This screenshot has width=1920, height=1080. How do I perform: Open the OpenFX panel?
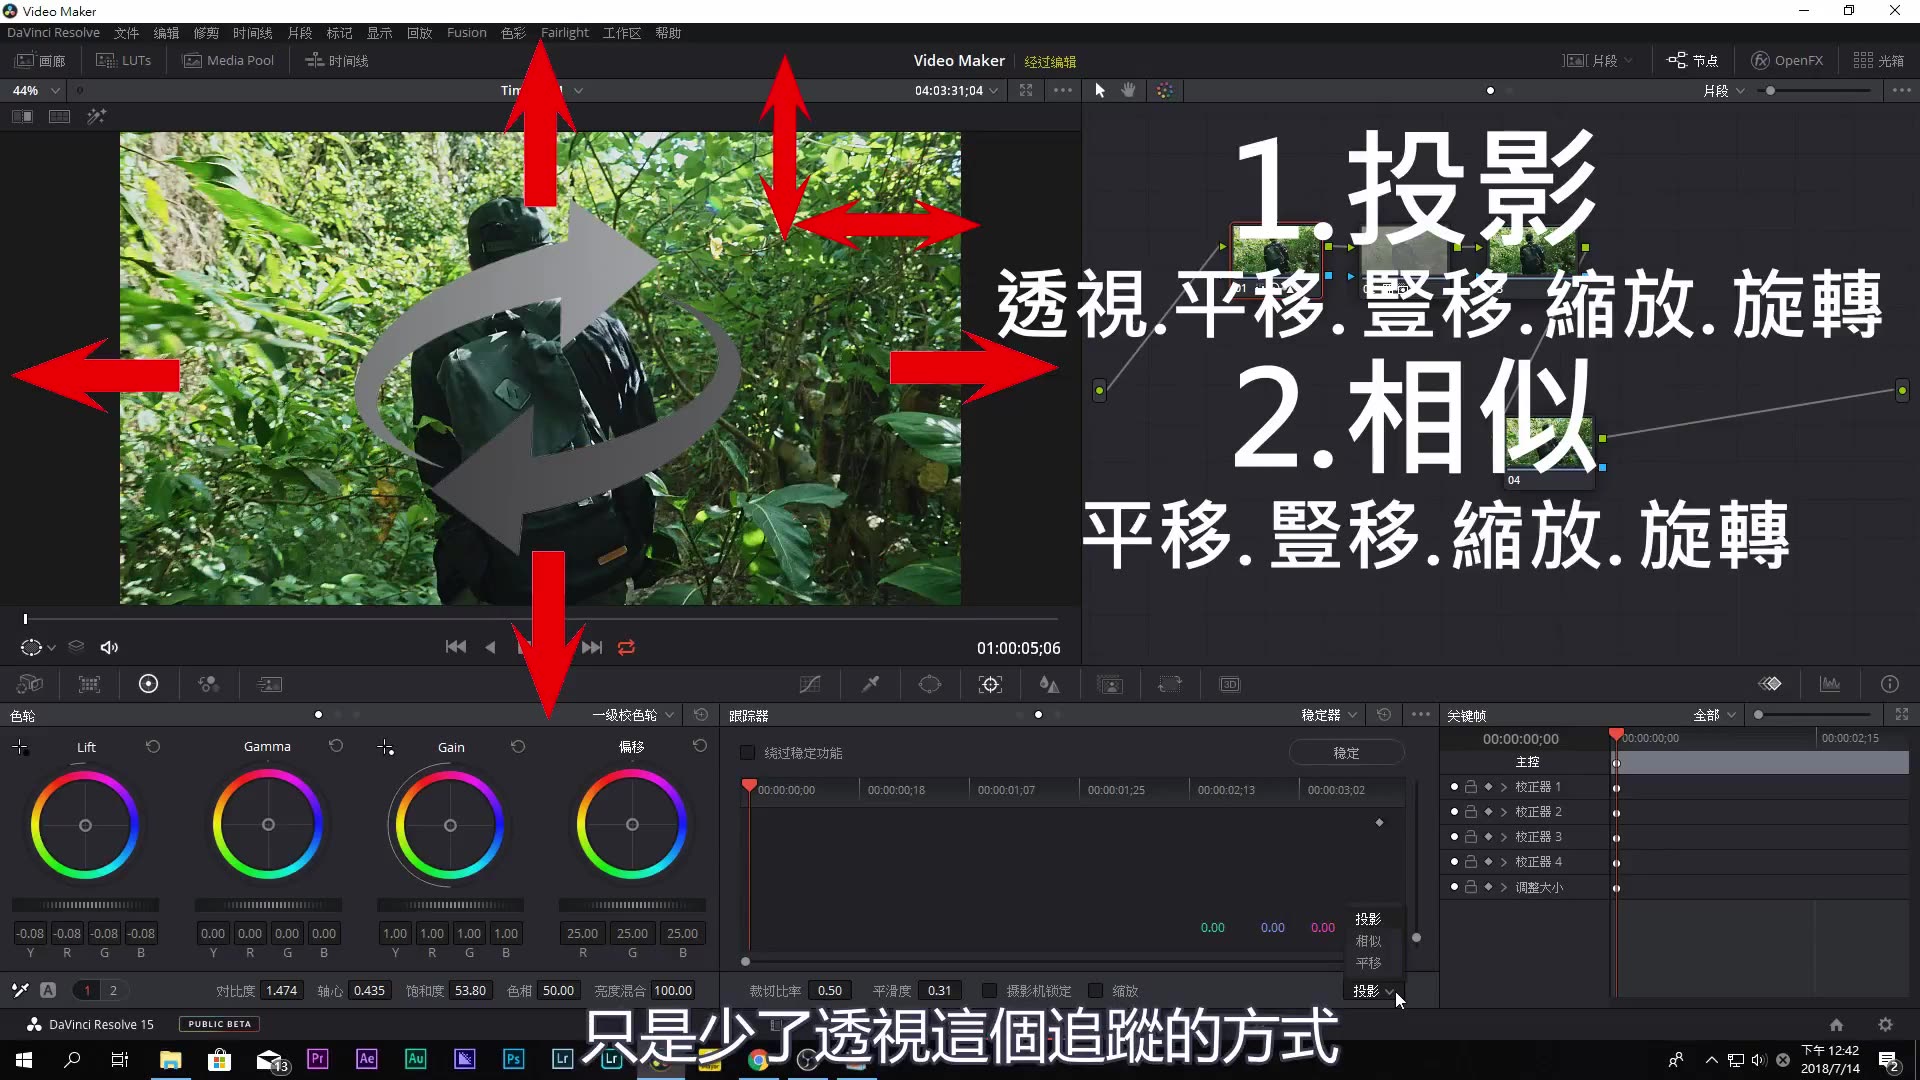1786,60
